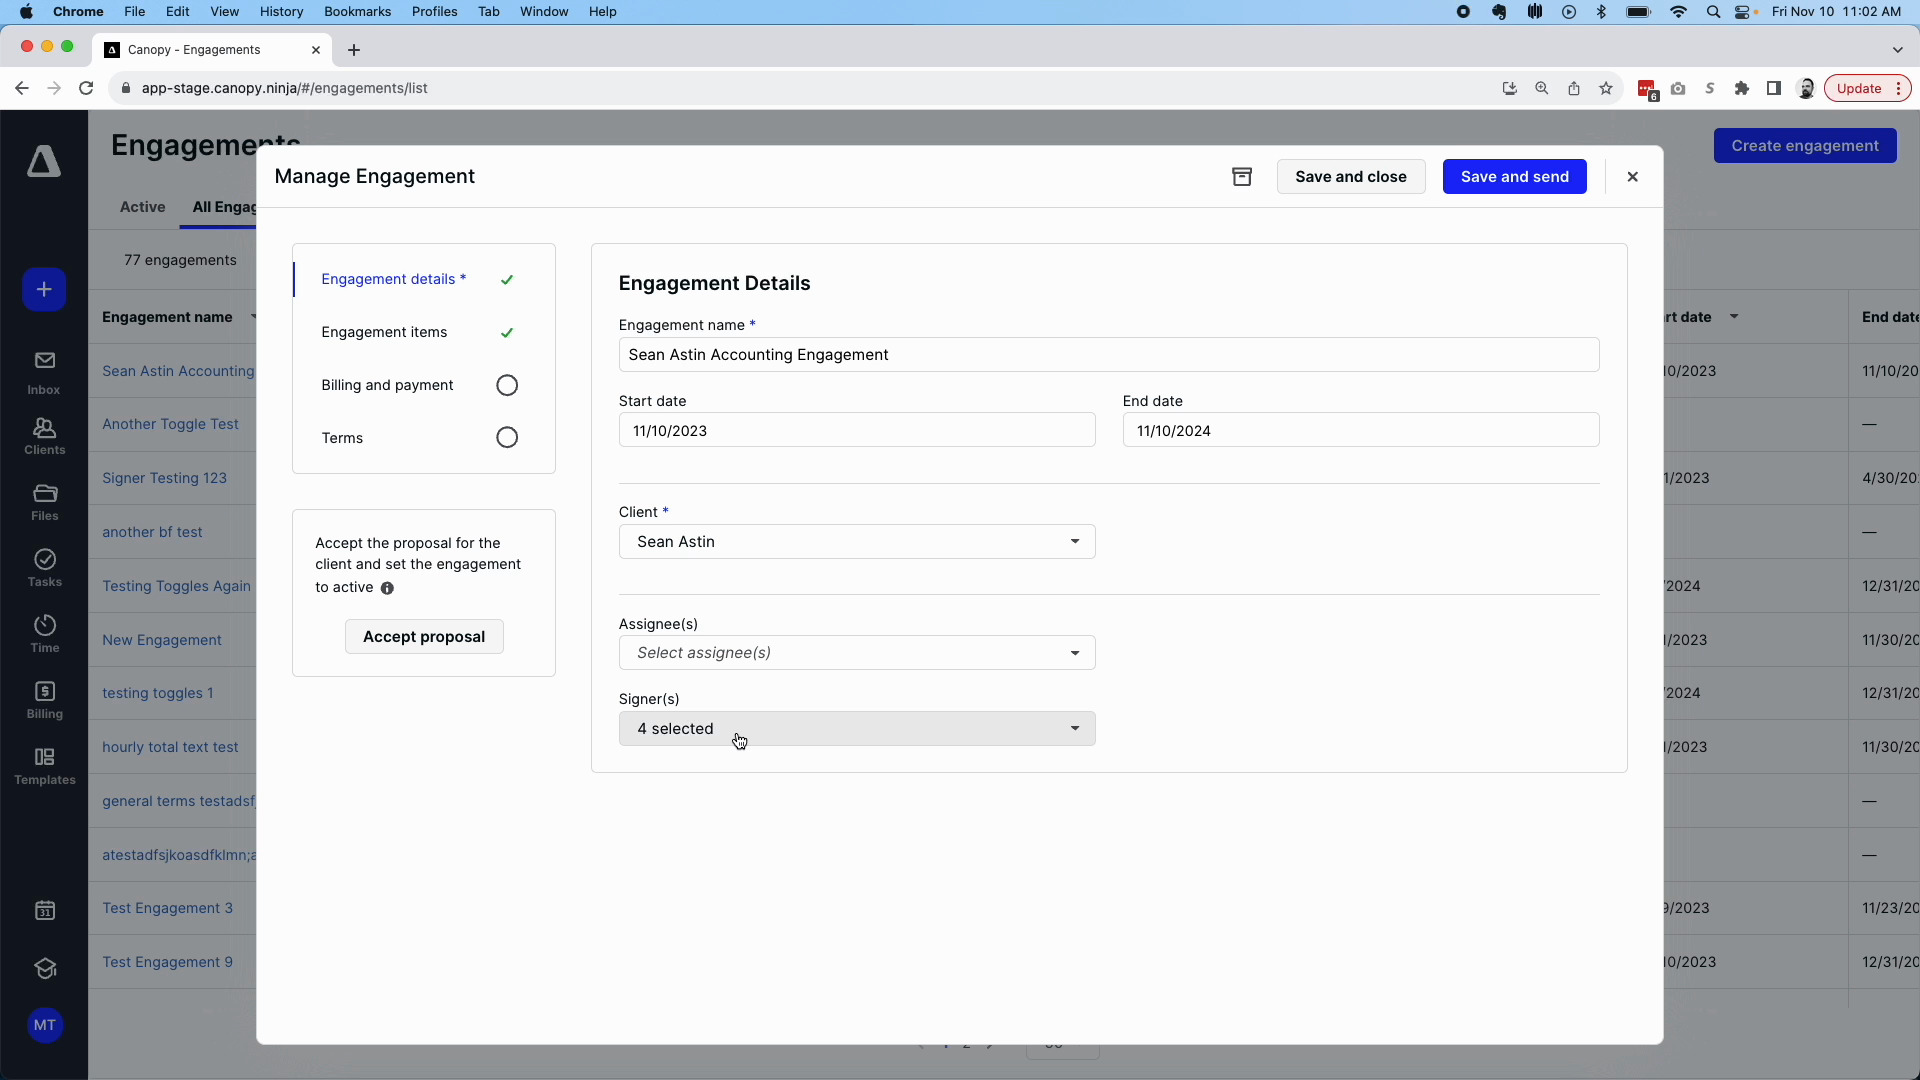Screen dimensions: 1920x1080
Task: Open the testing toggles 1 link
Action: tap(157, 693)
